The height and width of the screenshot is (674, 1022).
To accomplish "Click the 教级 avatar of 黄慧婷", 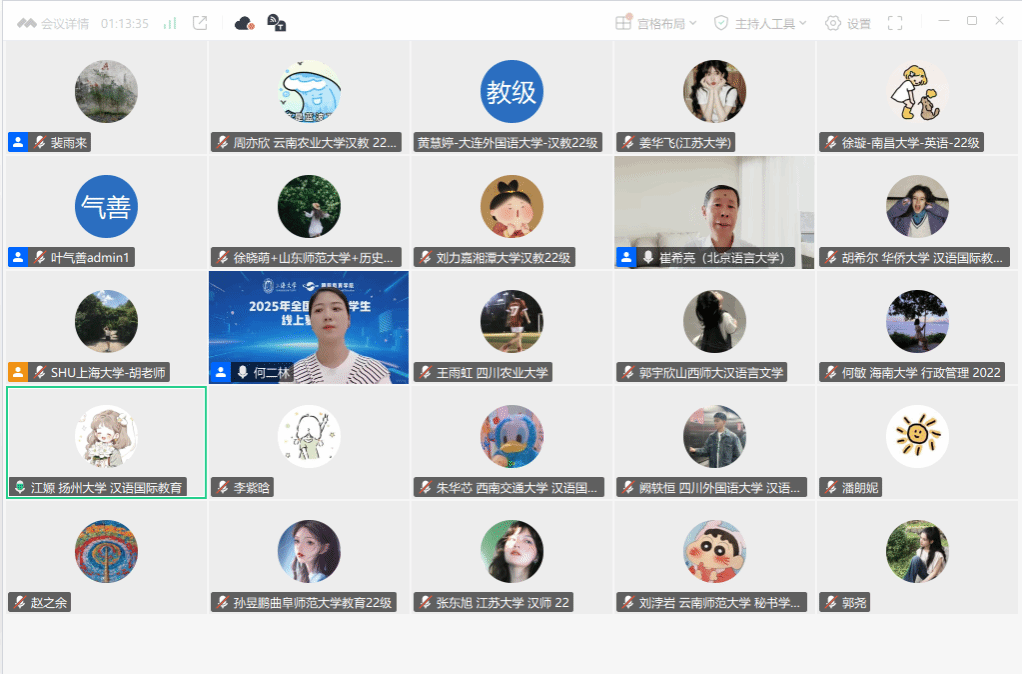I will (x=511, y=92).
